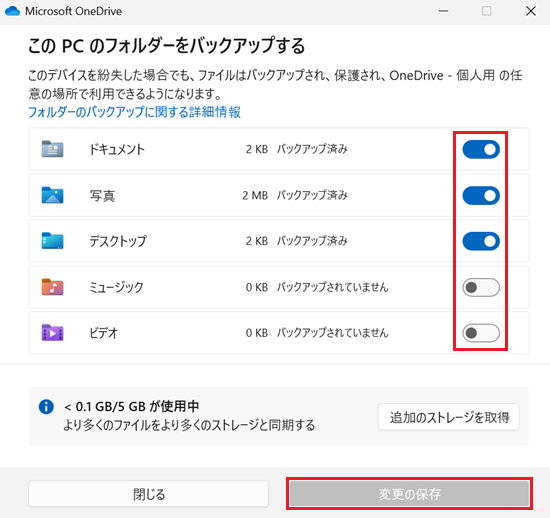This screenshot has height=518, width=550.
Task: Click the この PC のフォルダーをバックアップする heading
Action: (x=166, y=46)
